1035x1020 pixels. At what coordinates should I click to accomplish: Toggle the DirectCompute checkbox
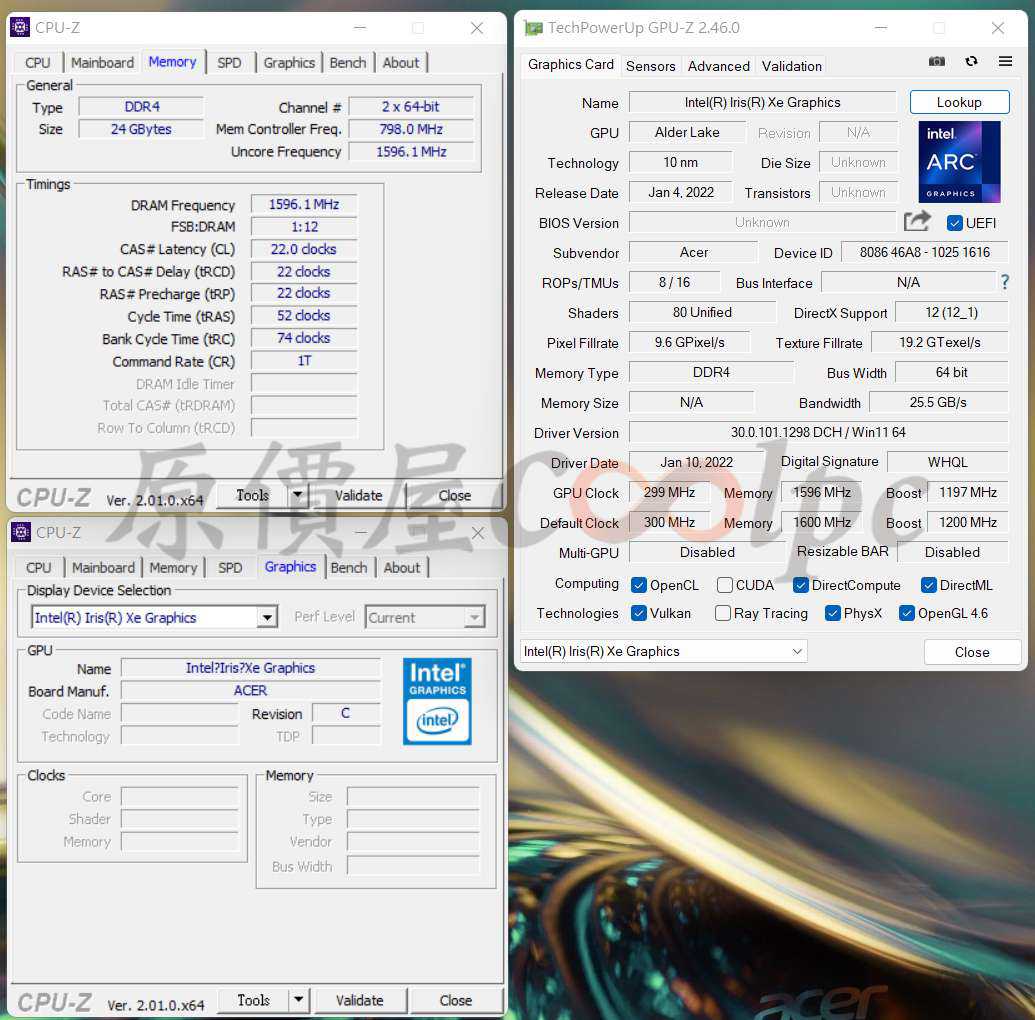pos(801,585)
